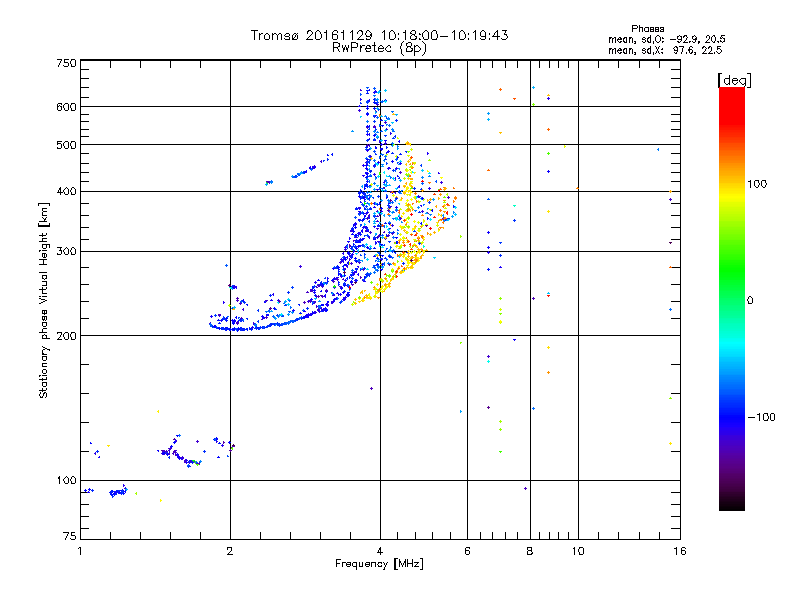Image resolution: width=800 pixels, height=600 pixels.
Task: Click the "2" frequency tick label
Action: [x=230, y=551]
